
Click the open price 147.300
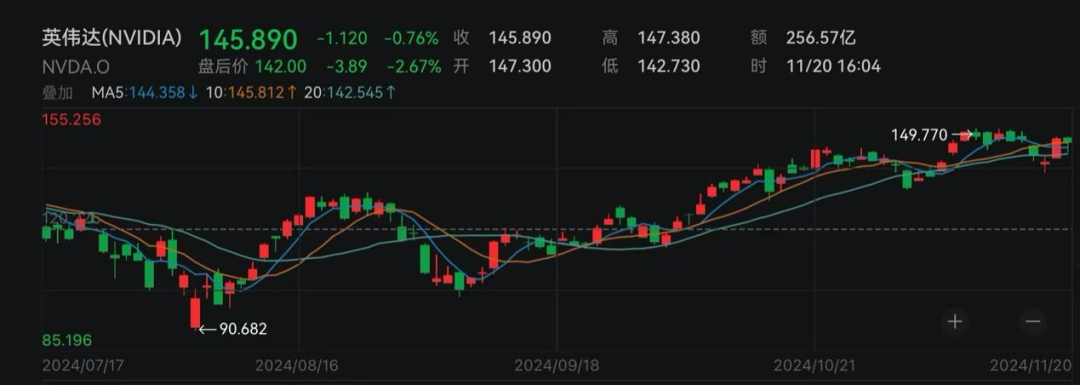[x=520, y=66]
